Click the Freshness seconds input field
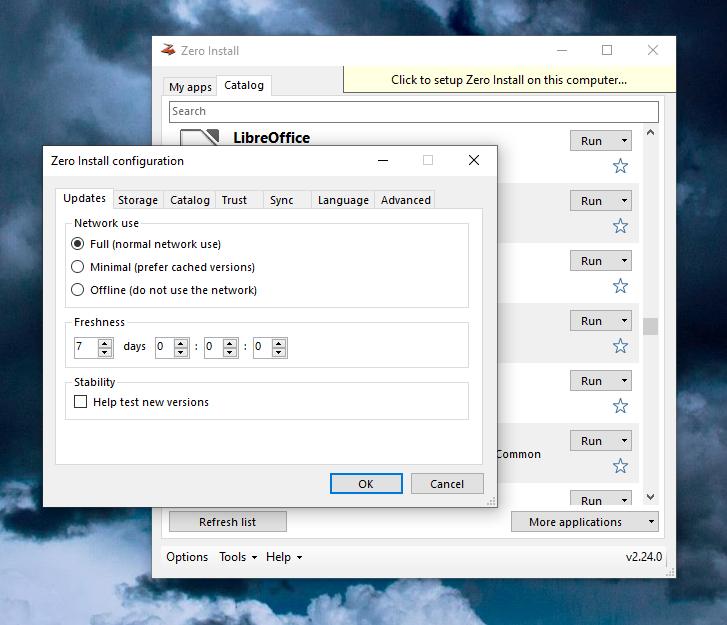 pos(262,347)
